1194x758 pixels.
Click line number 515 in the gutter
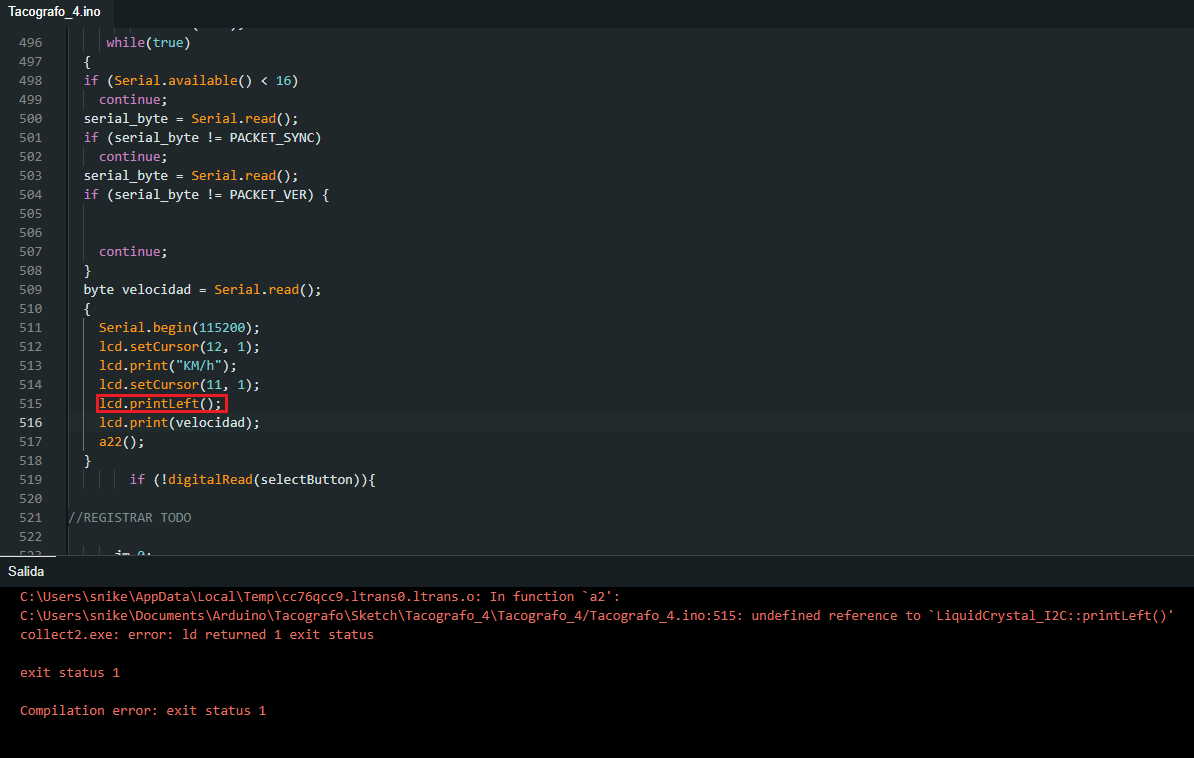click(x=30, y=404)
